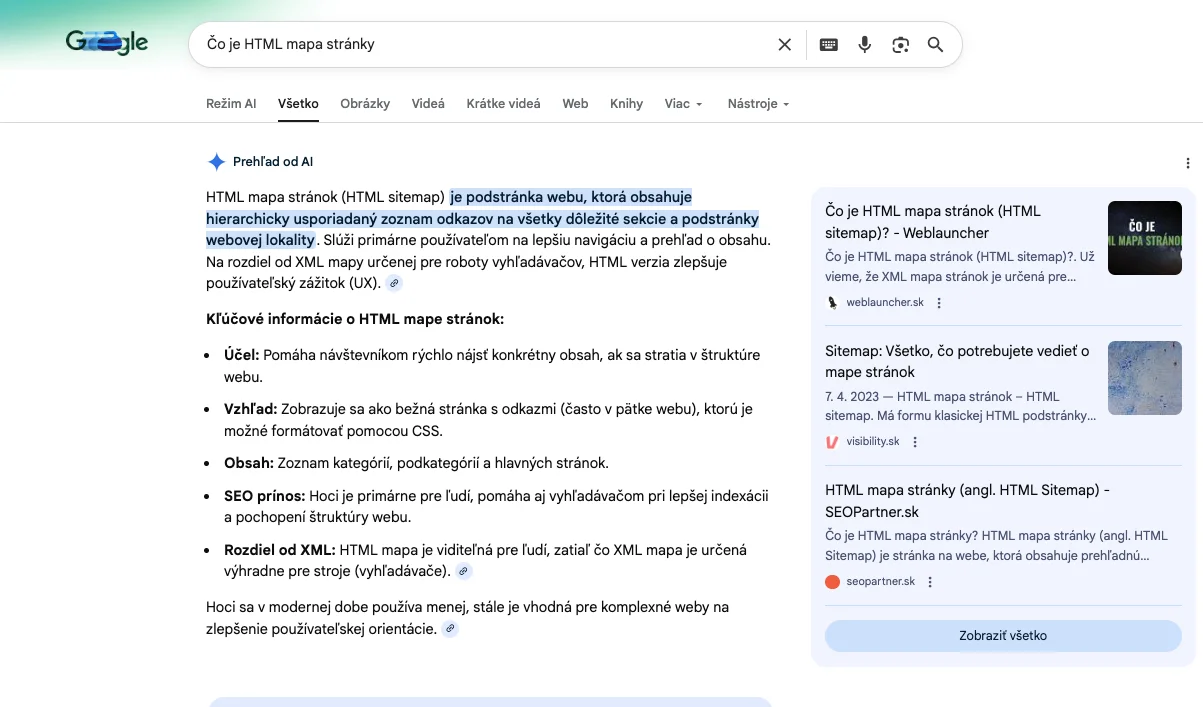Open AI overview three-dot options menu
Screen dimensions: 1203x707
(x=1187, y=163)
